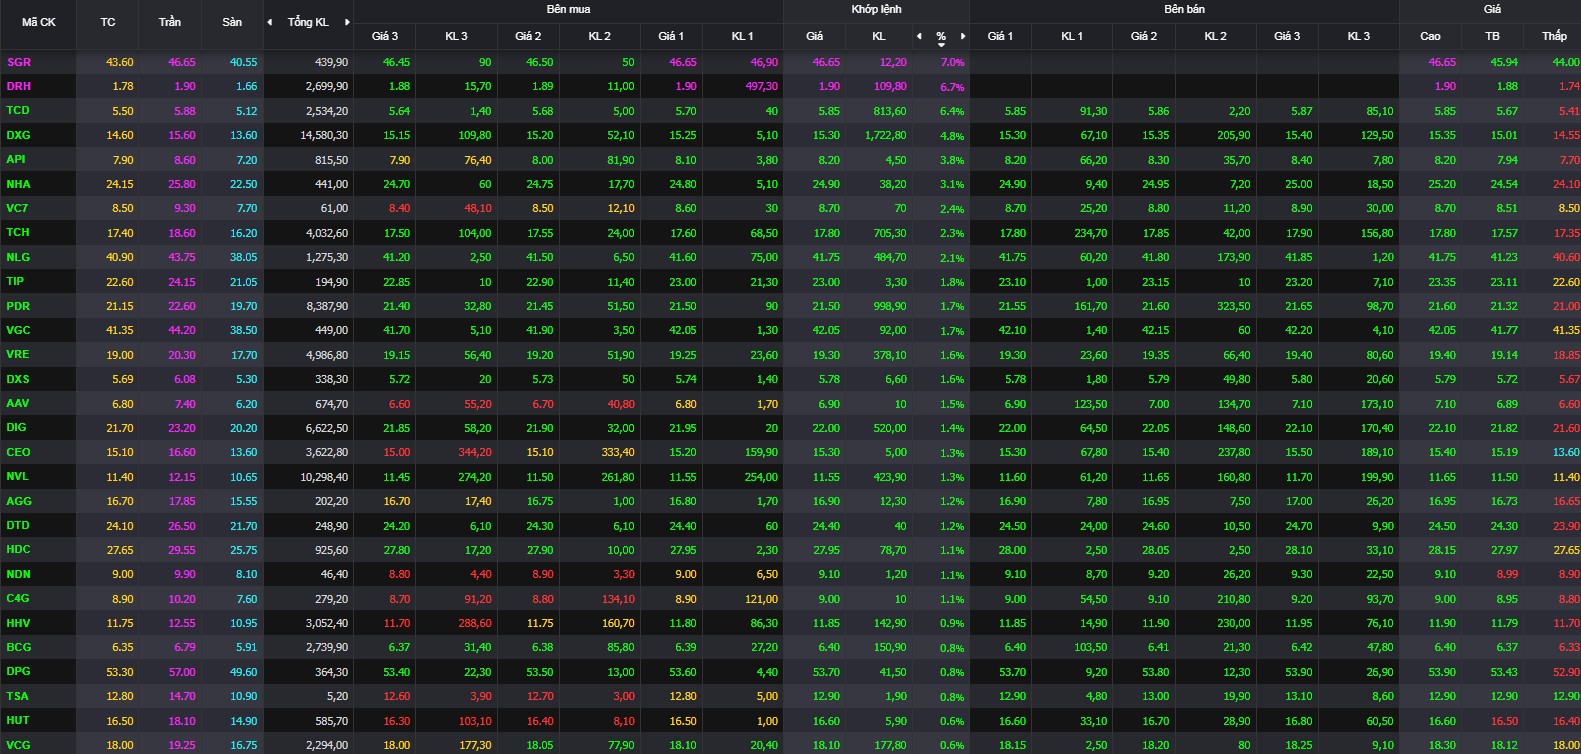The height and width of the screenshot is (754, 1581).
Task: Open stock symbol NDN
Action: 18,574
